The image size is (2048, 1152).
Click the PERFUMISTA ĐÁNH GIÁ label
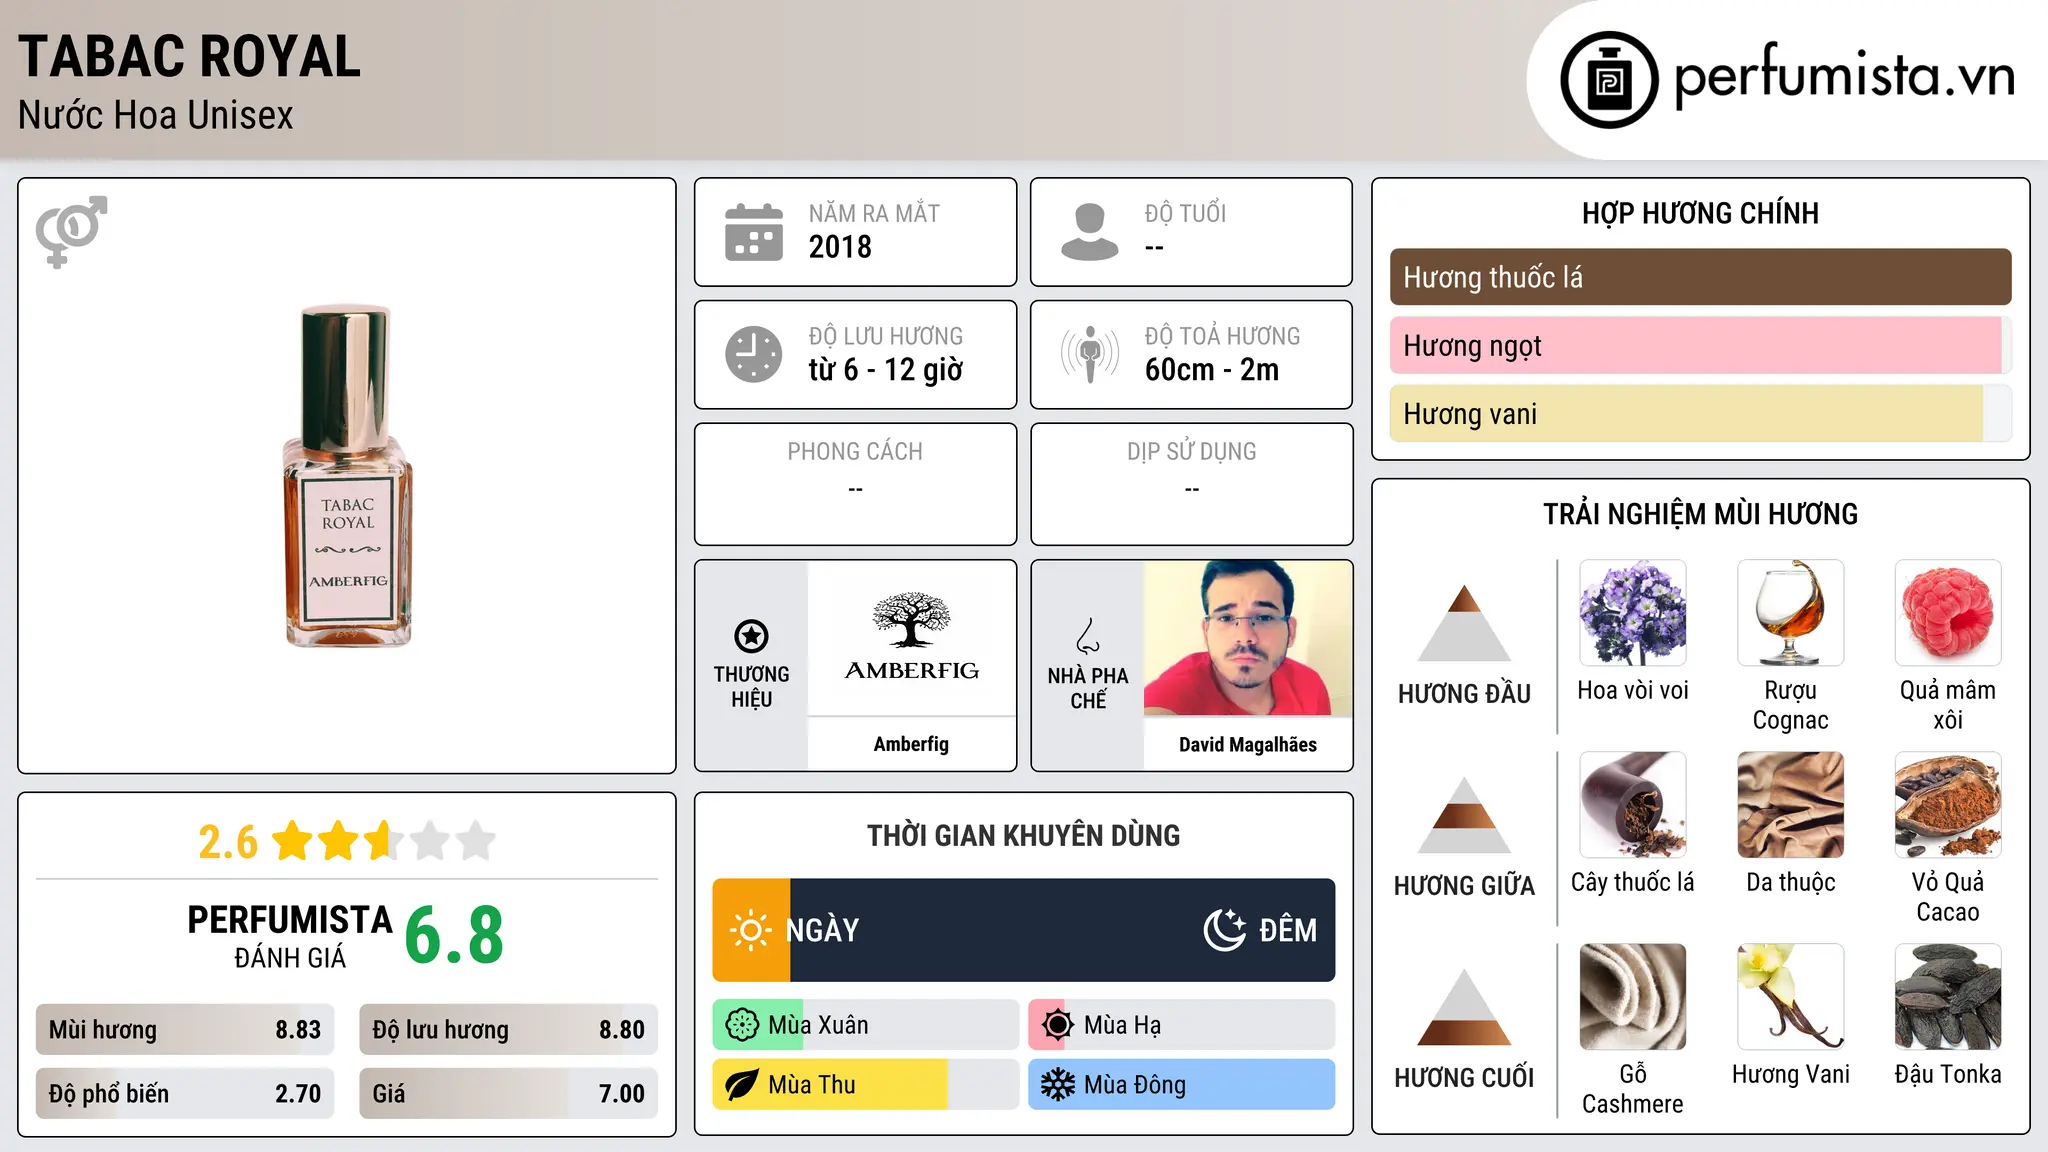(290, 936)
